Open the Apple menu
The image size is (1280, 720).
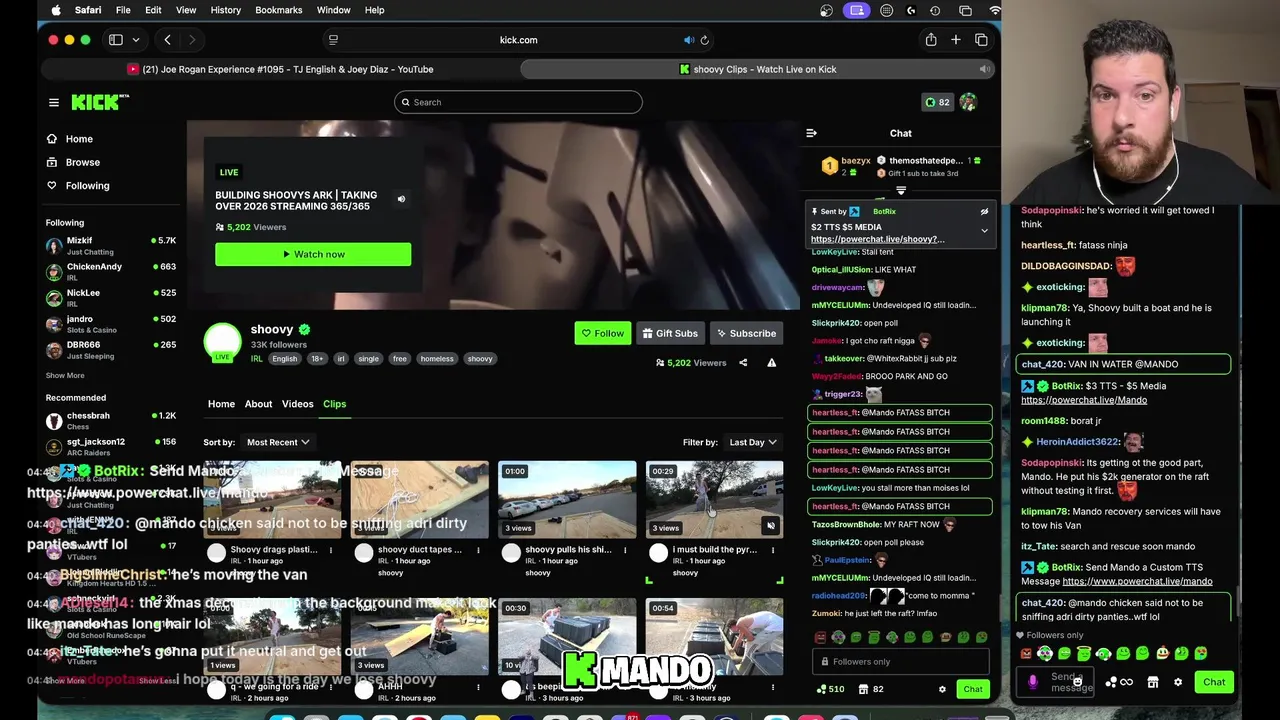56,10
